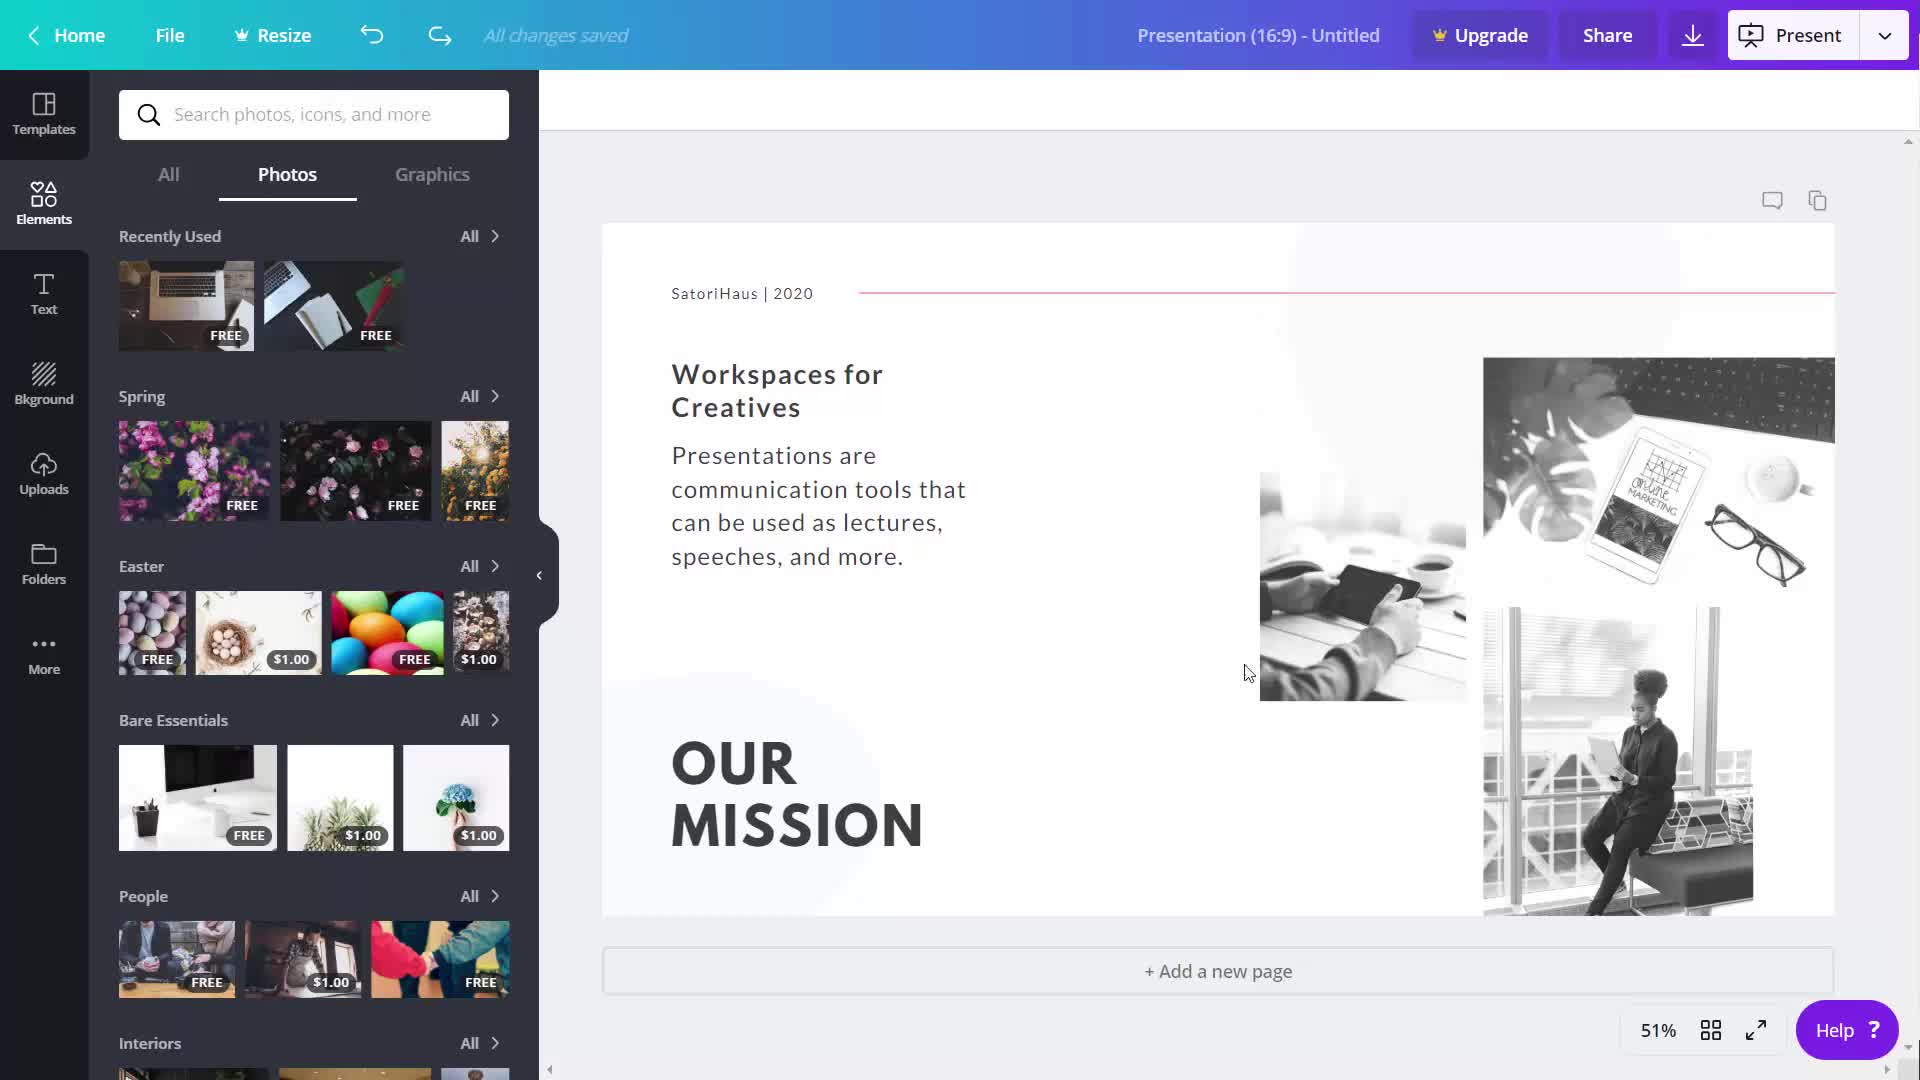Collapse the side panel with the arrow handle
The height and width of the screenshot is (1080, 1920).
(540, 575)
